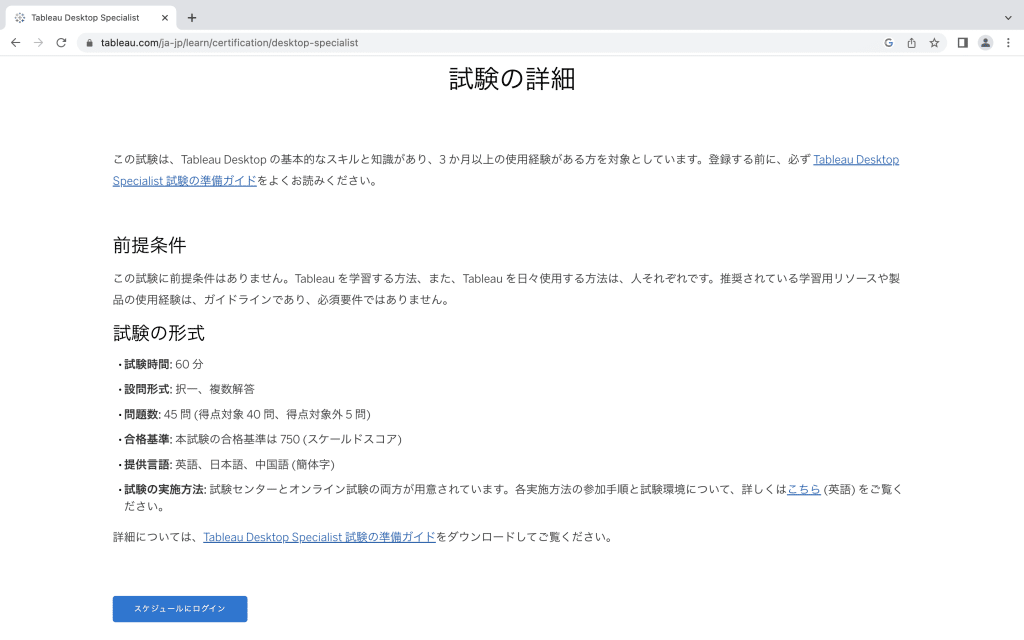The image size is (1024, 640).
Task: Click the 前提条件 heading
Action: pos(150,246)
